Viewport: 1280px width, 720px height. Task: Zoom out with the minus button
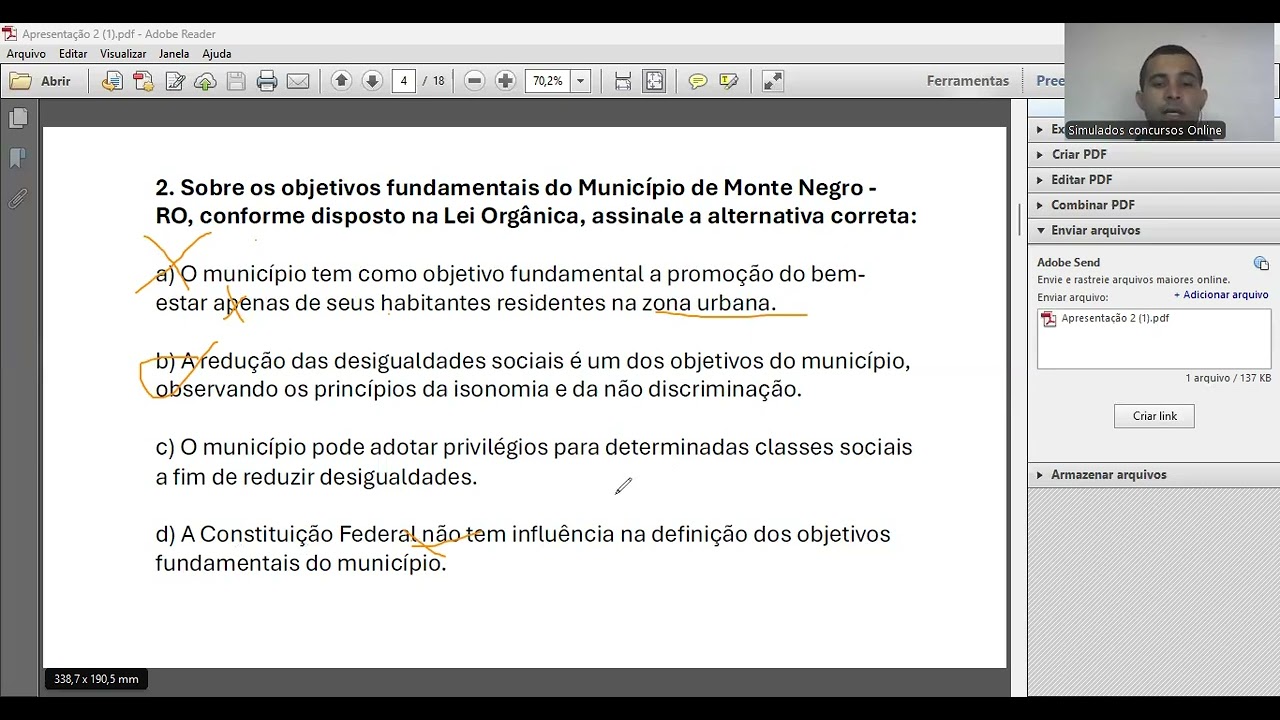(x=475, y=81)
